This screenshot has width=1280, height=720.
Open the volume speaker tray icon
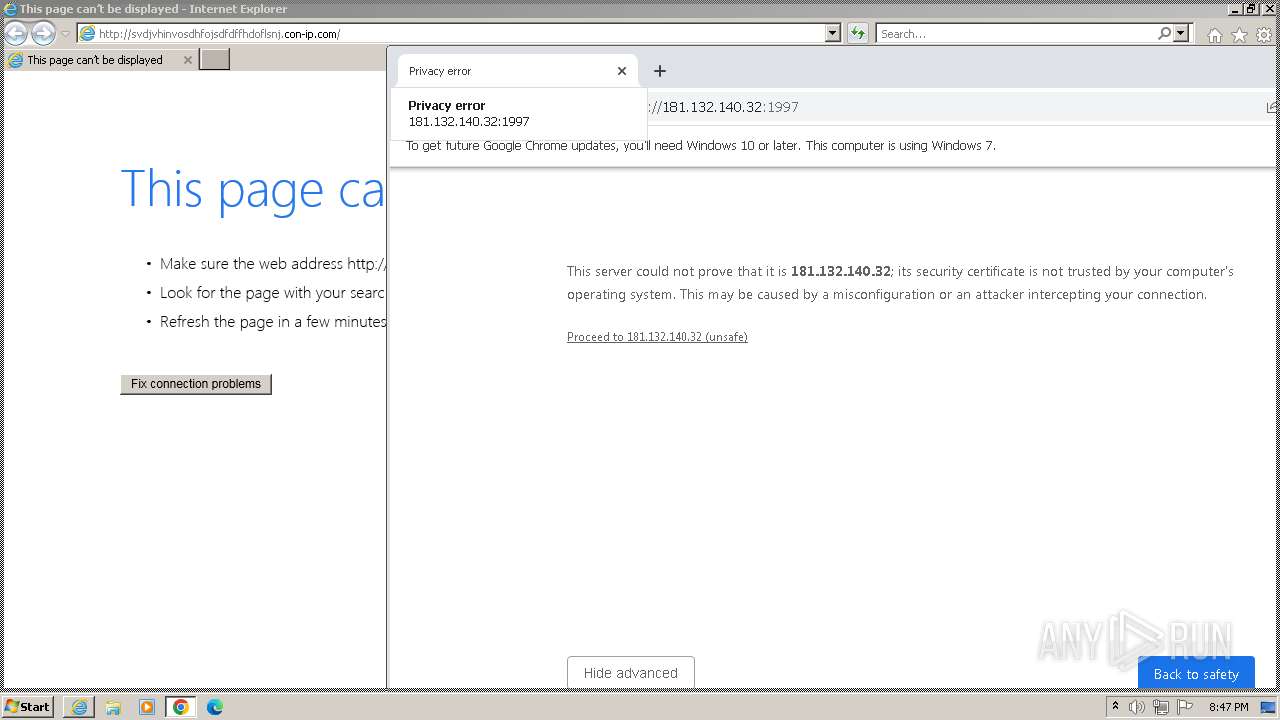[x=1137, y=707]
